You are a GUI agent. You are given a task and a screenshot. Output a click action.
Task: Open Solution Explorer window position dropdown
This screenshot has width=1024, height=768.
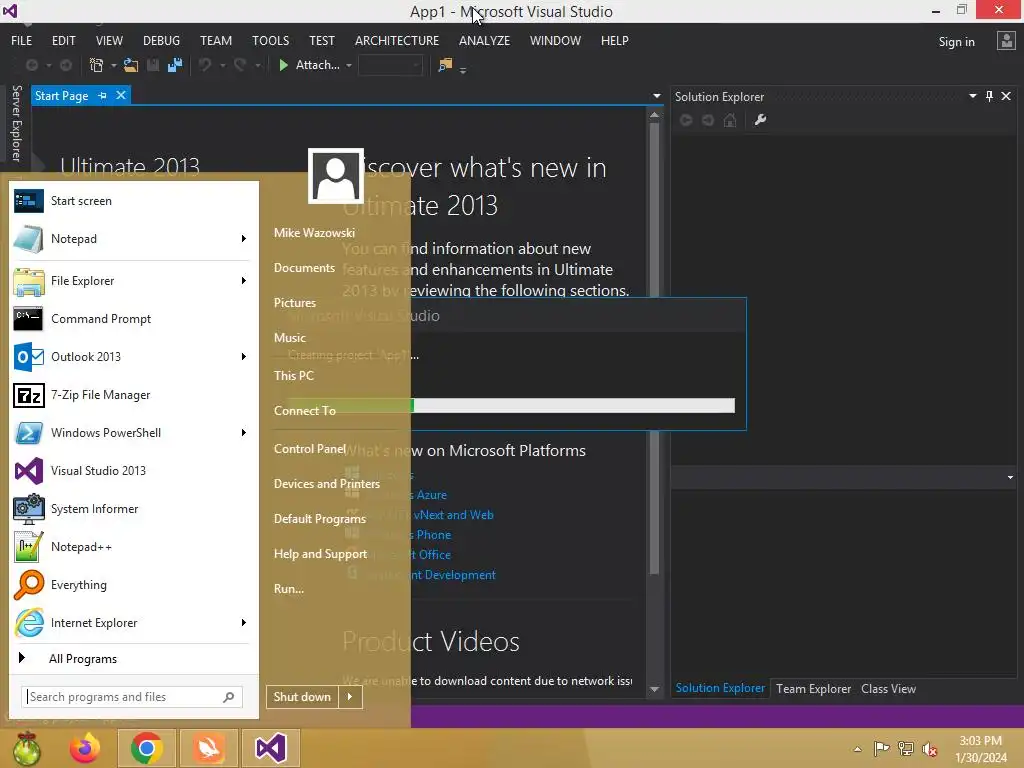[x=972, y=96]
